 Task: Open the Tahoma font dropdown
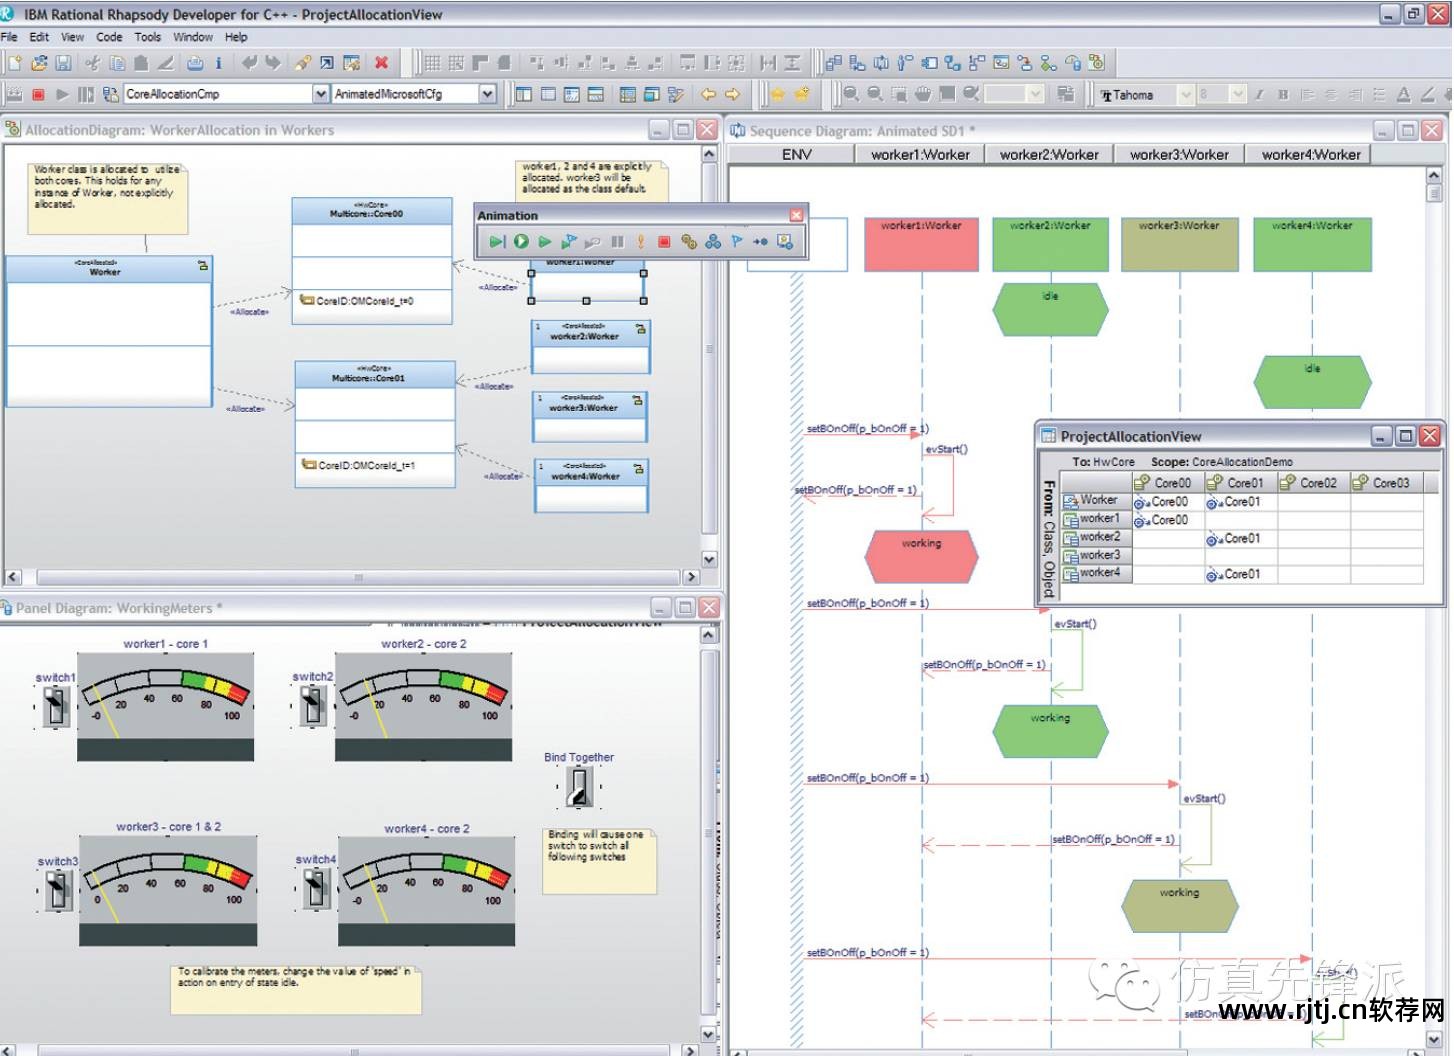tap(1186, 95)
